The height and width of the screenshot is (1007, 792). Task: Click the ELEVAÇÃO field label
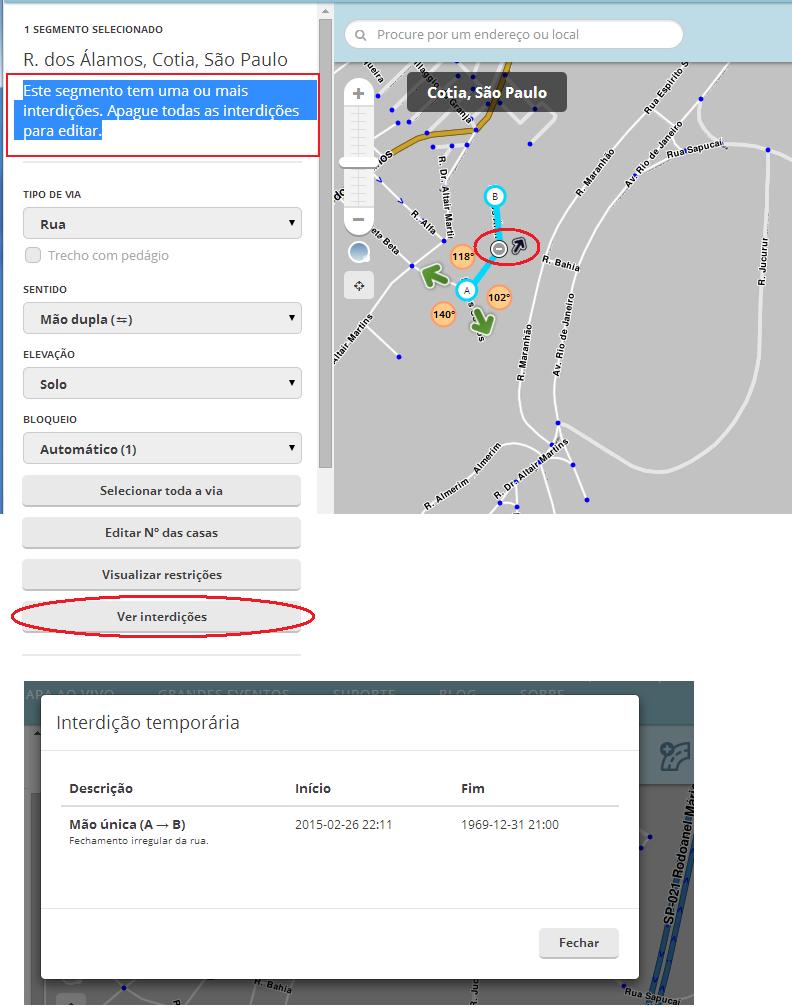point(49,355)
